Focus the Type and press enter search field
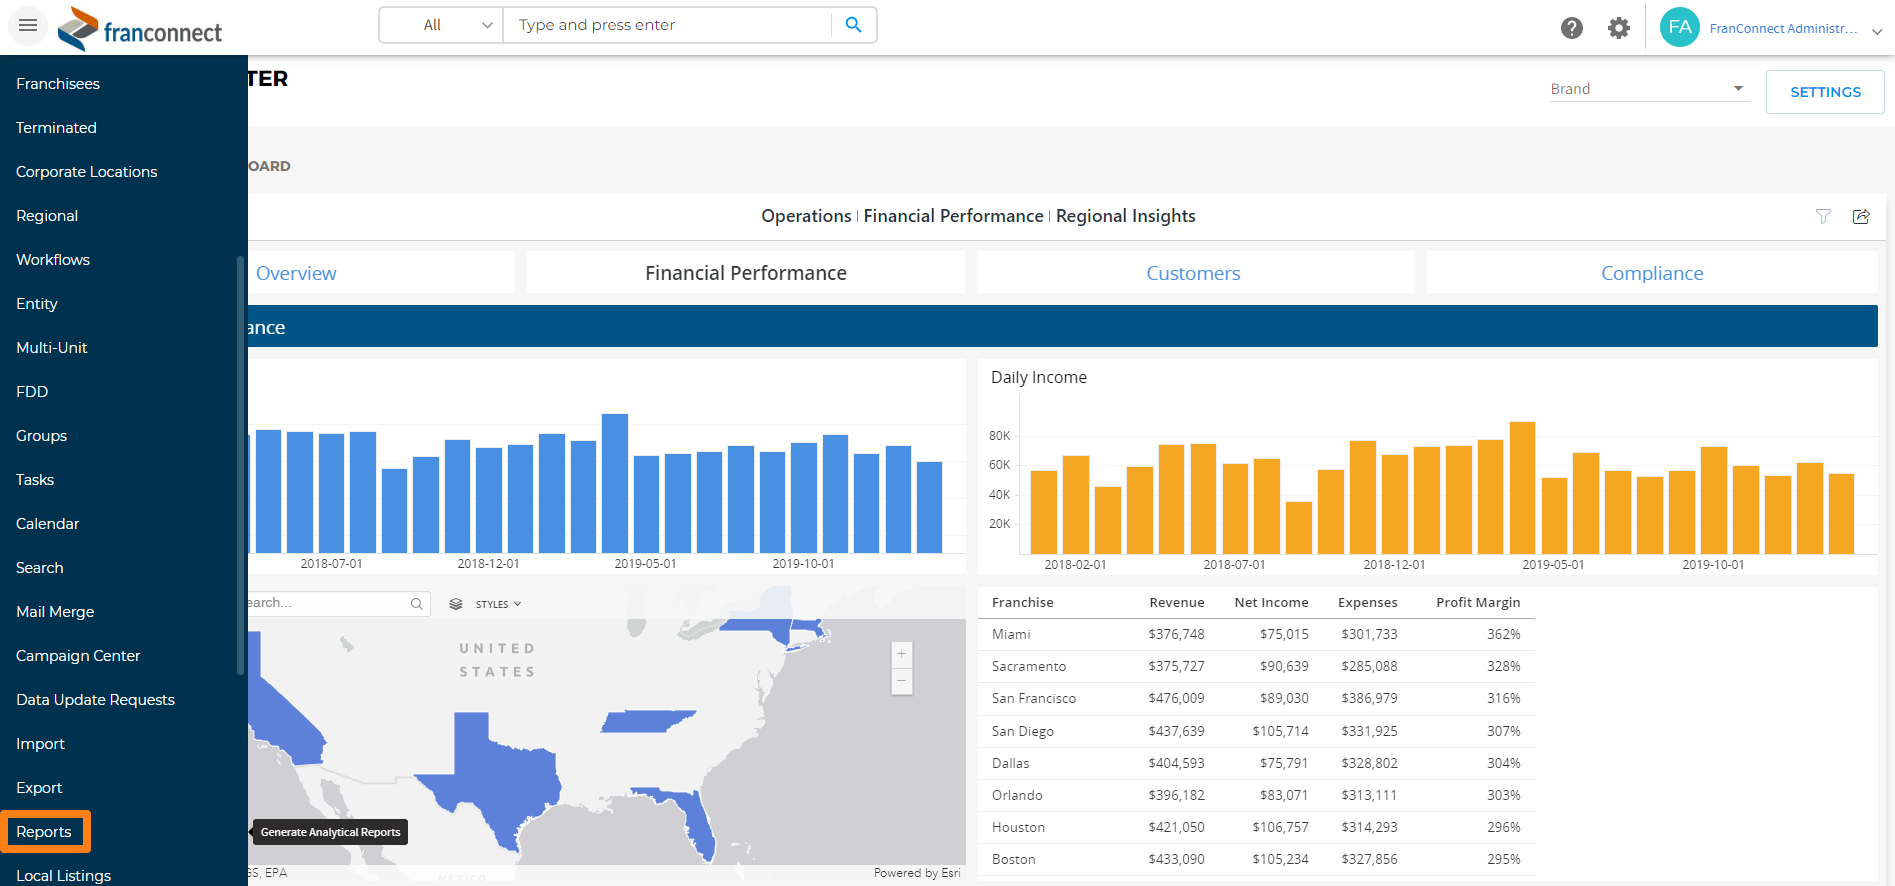 click(667, 25)
